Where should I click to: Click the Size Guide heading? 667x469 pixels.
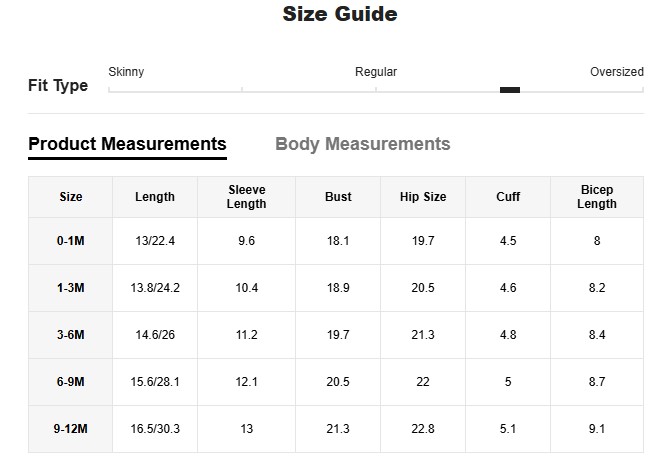(x=340, y=14)
